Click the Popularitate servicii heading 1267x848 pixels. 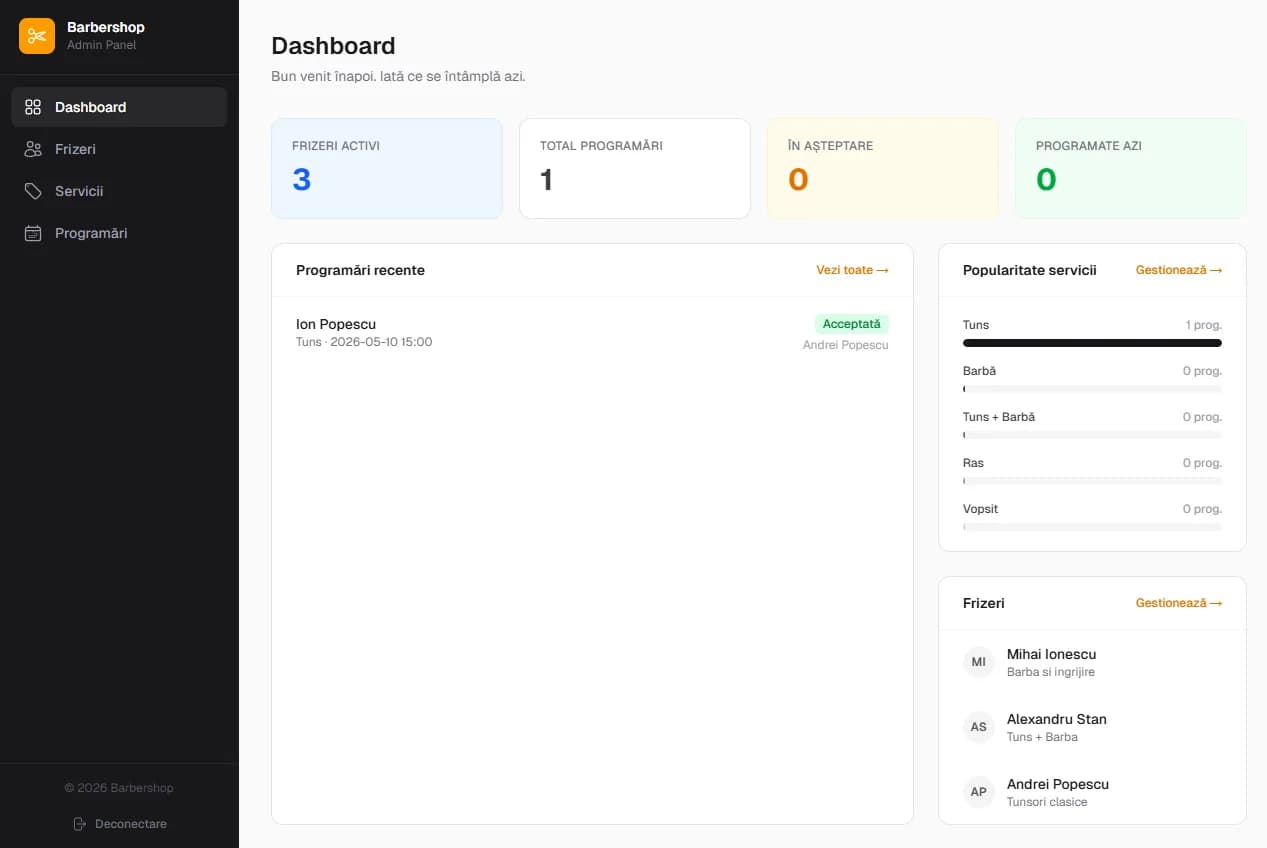tap(1030, 270)
